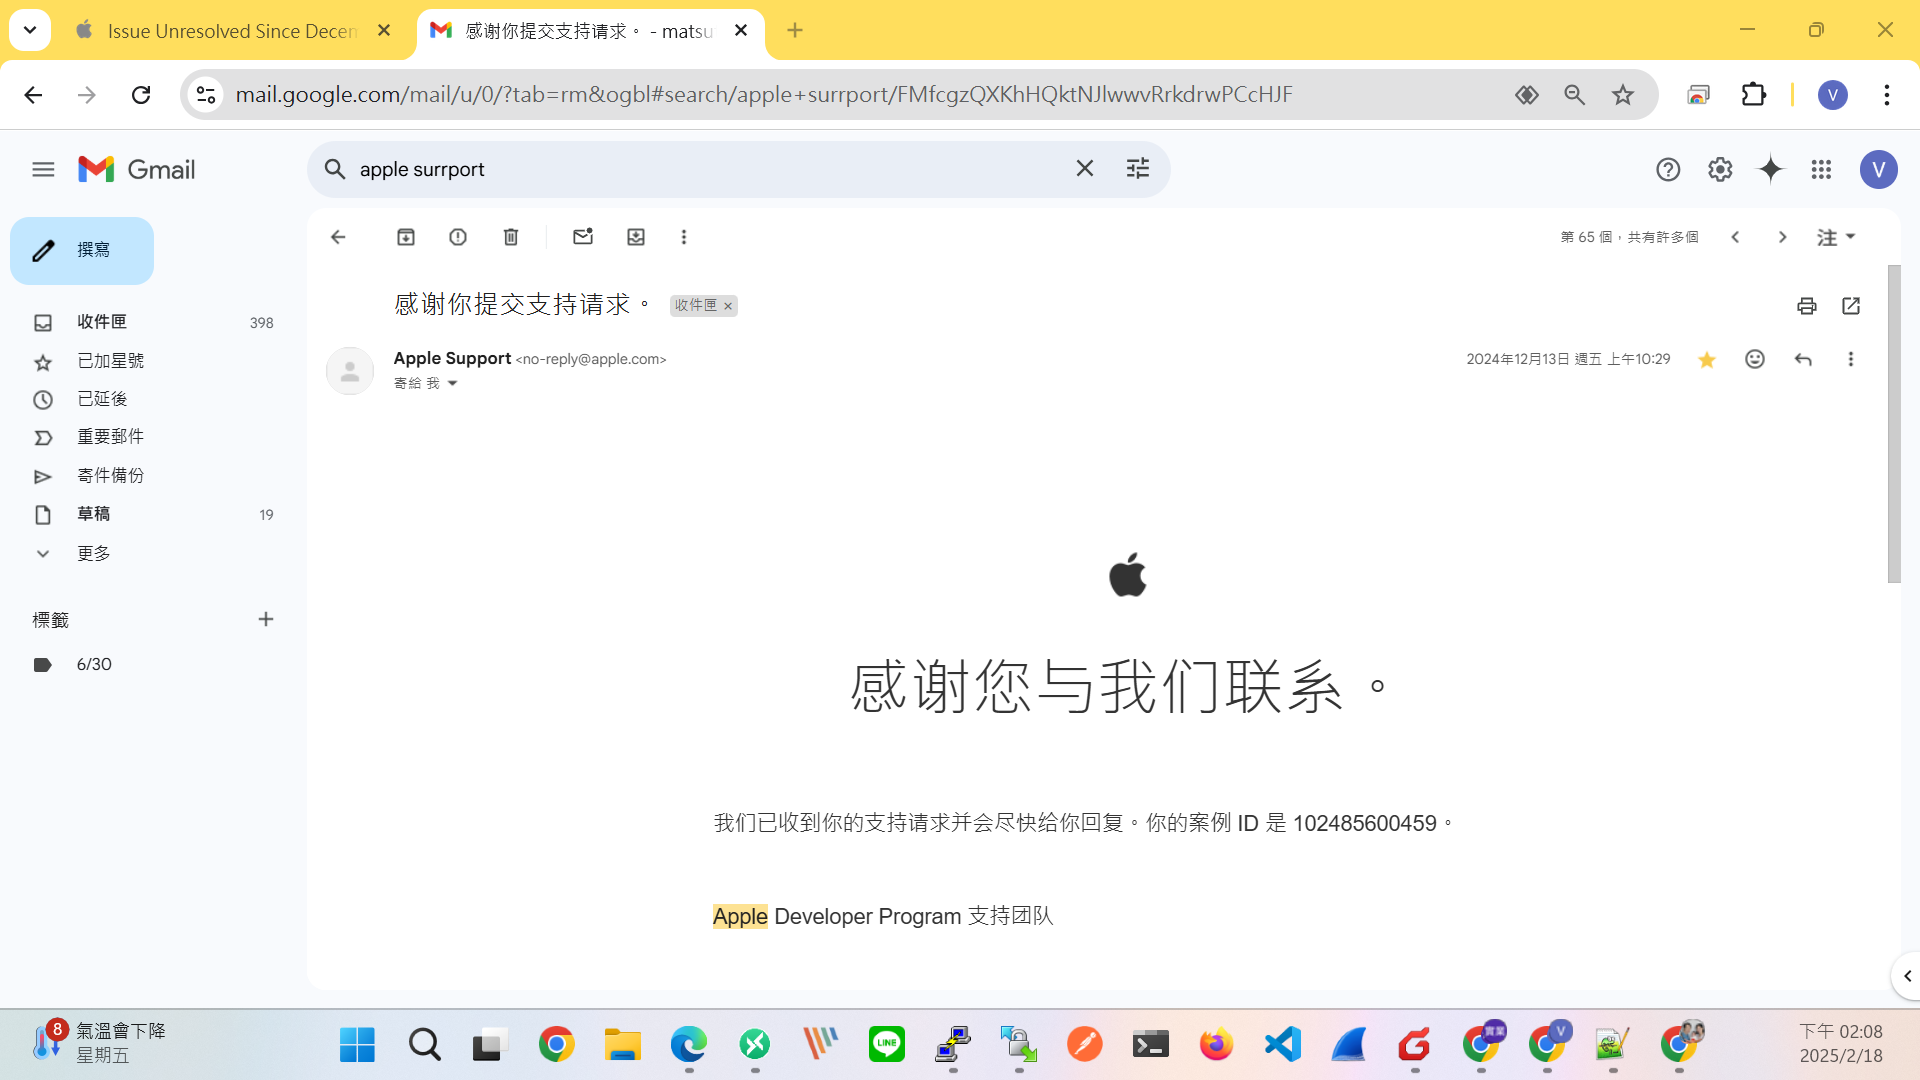
Task: Add an emoji reaction to the email
Action: pyautogui.click(x=1755, y=359)
